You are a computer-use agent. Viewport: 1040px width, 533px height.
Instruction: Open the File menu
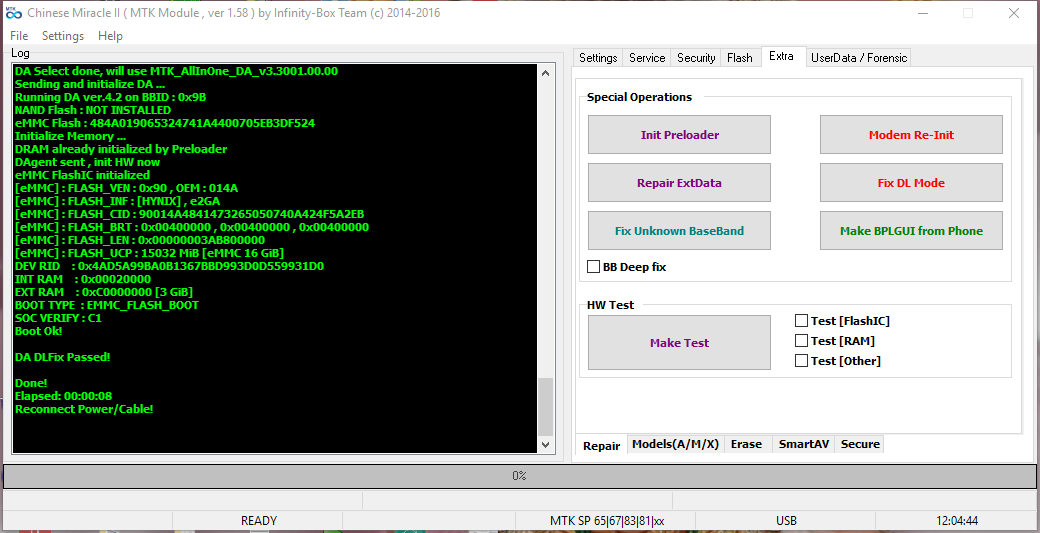pyautogui.click(x=19, y=36)
